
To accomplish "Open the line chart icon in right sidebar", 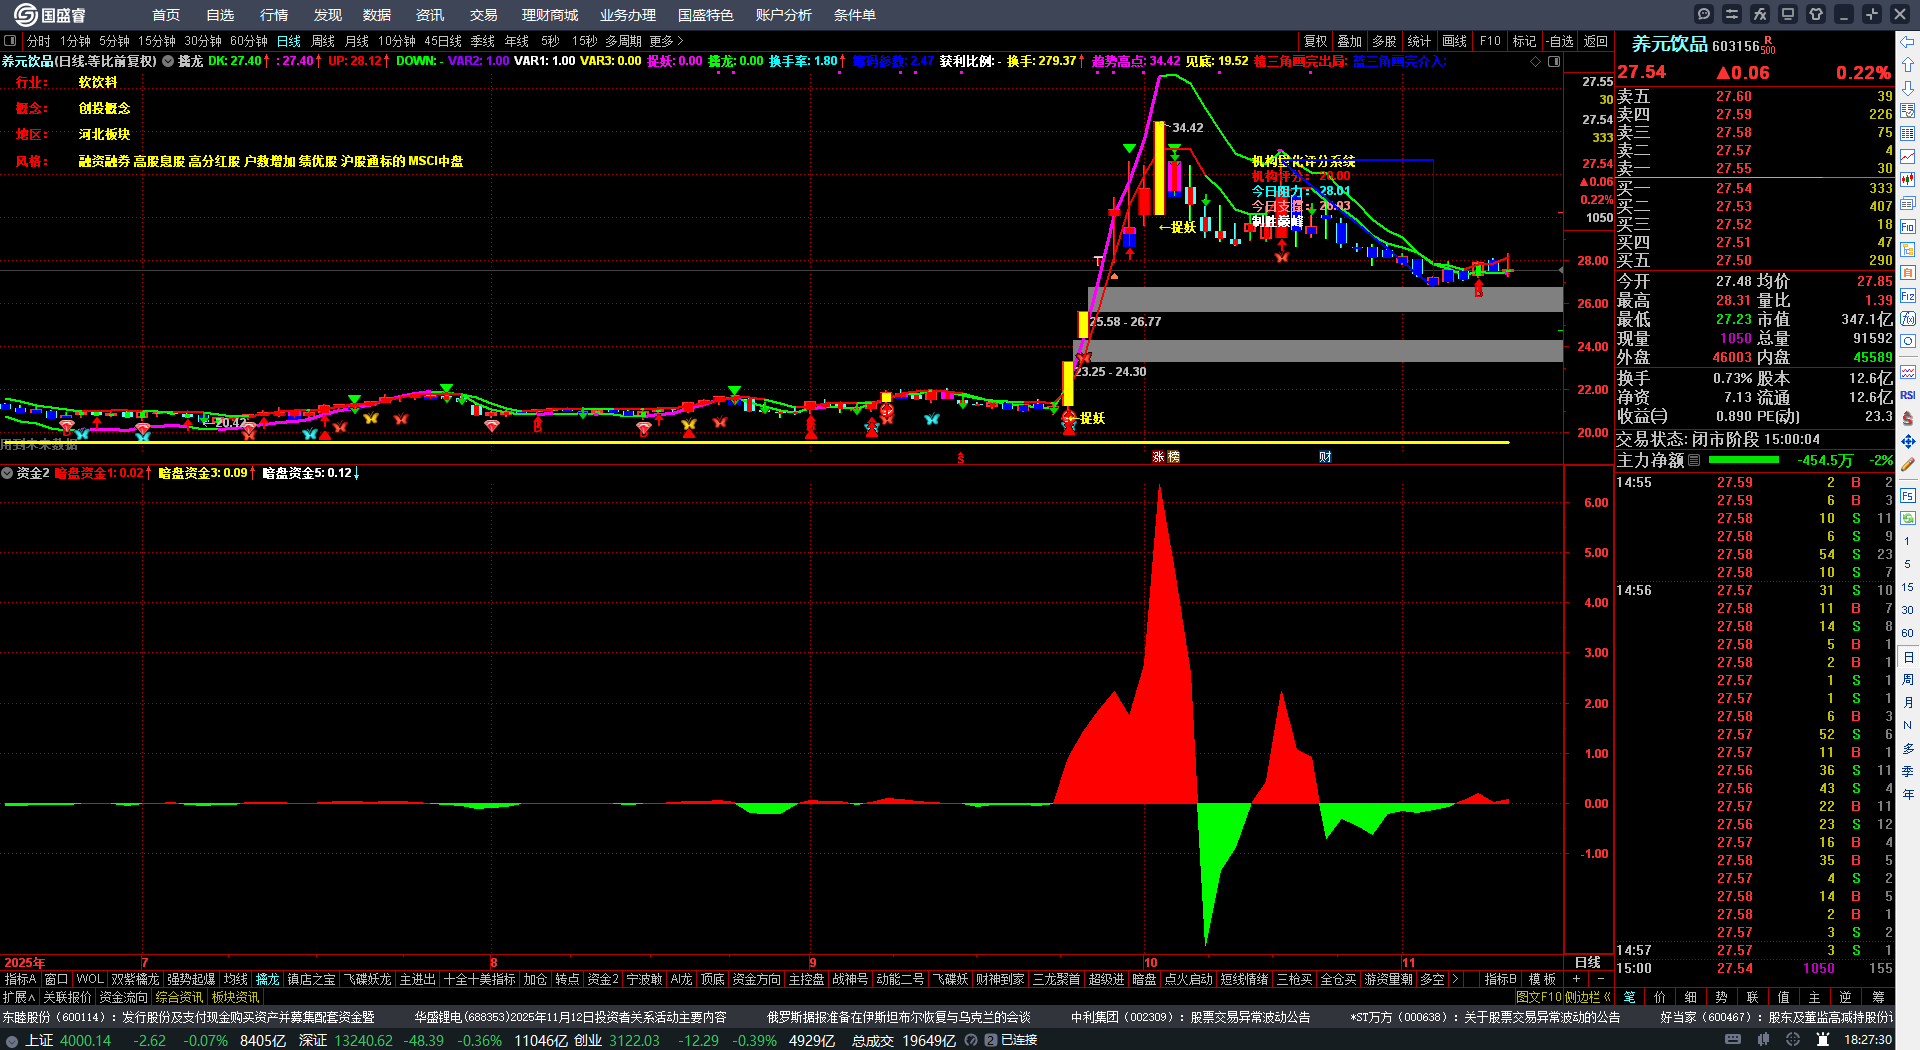I will 1908,157.
